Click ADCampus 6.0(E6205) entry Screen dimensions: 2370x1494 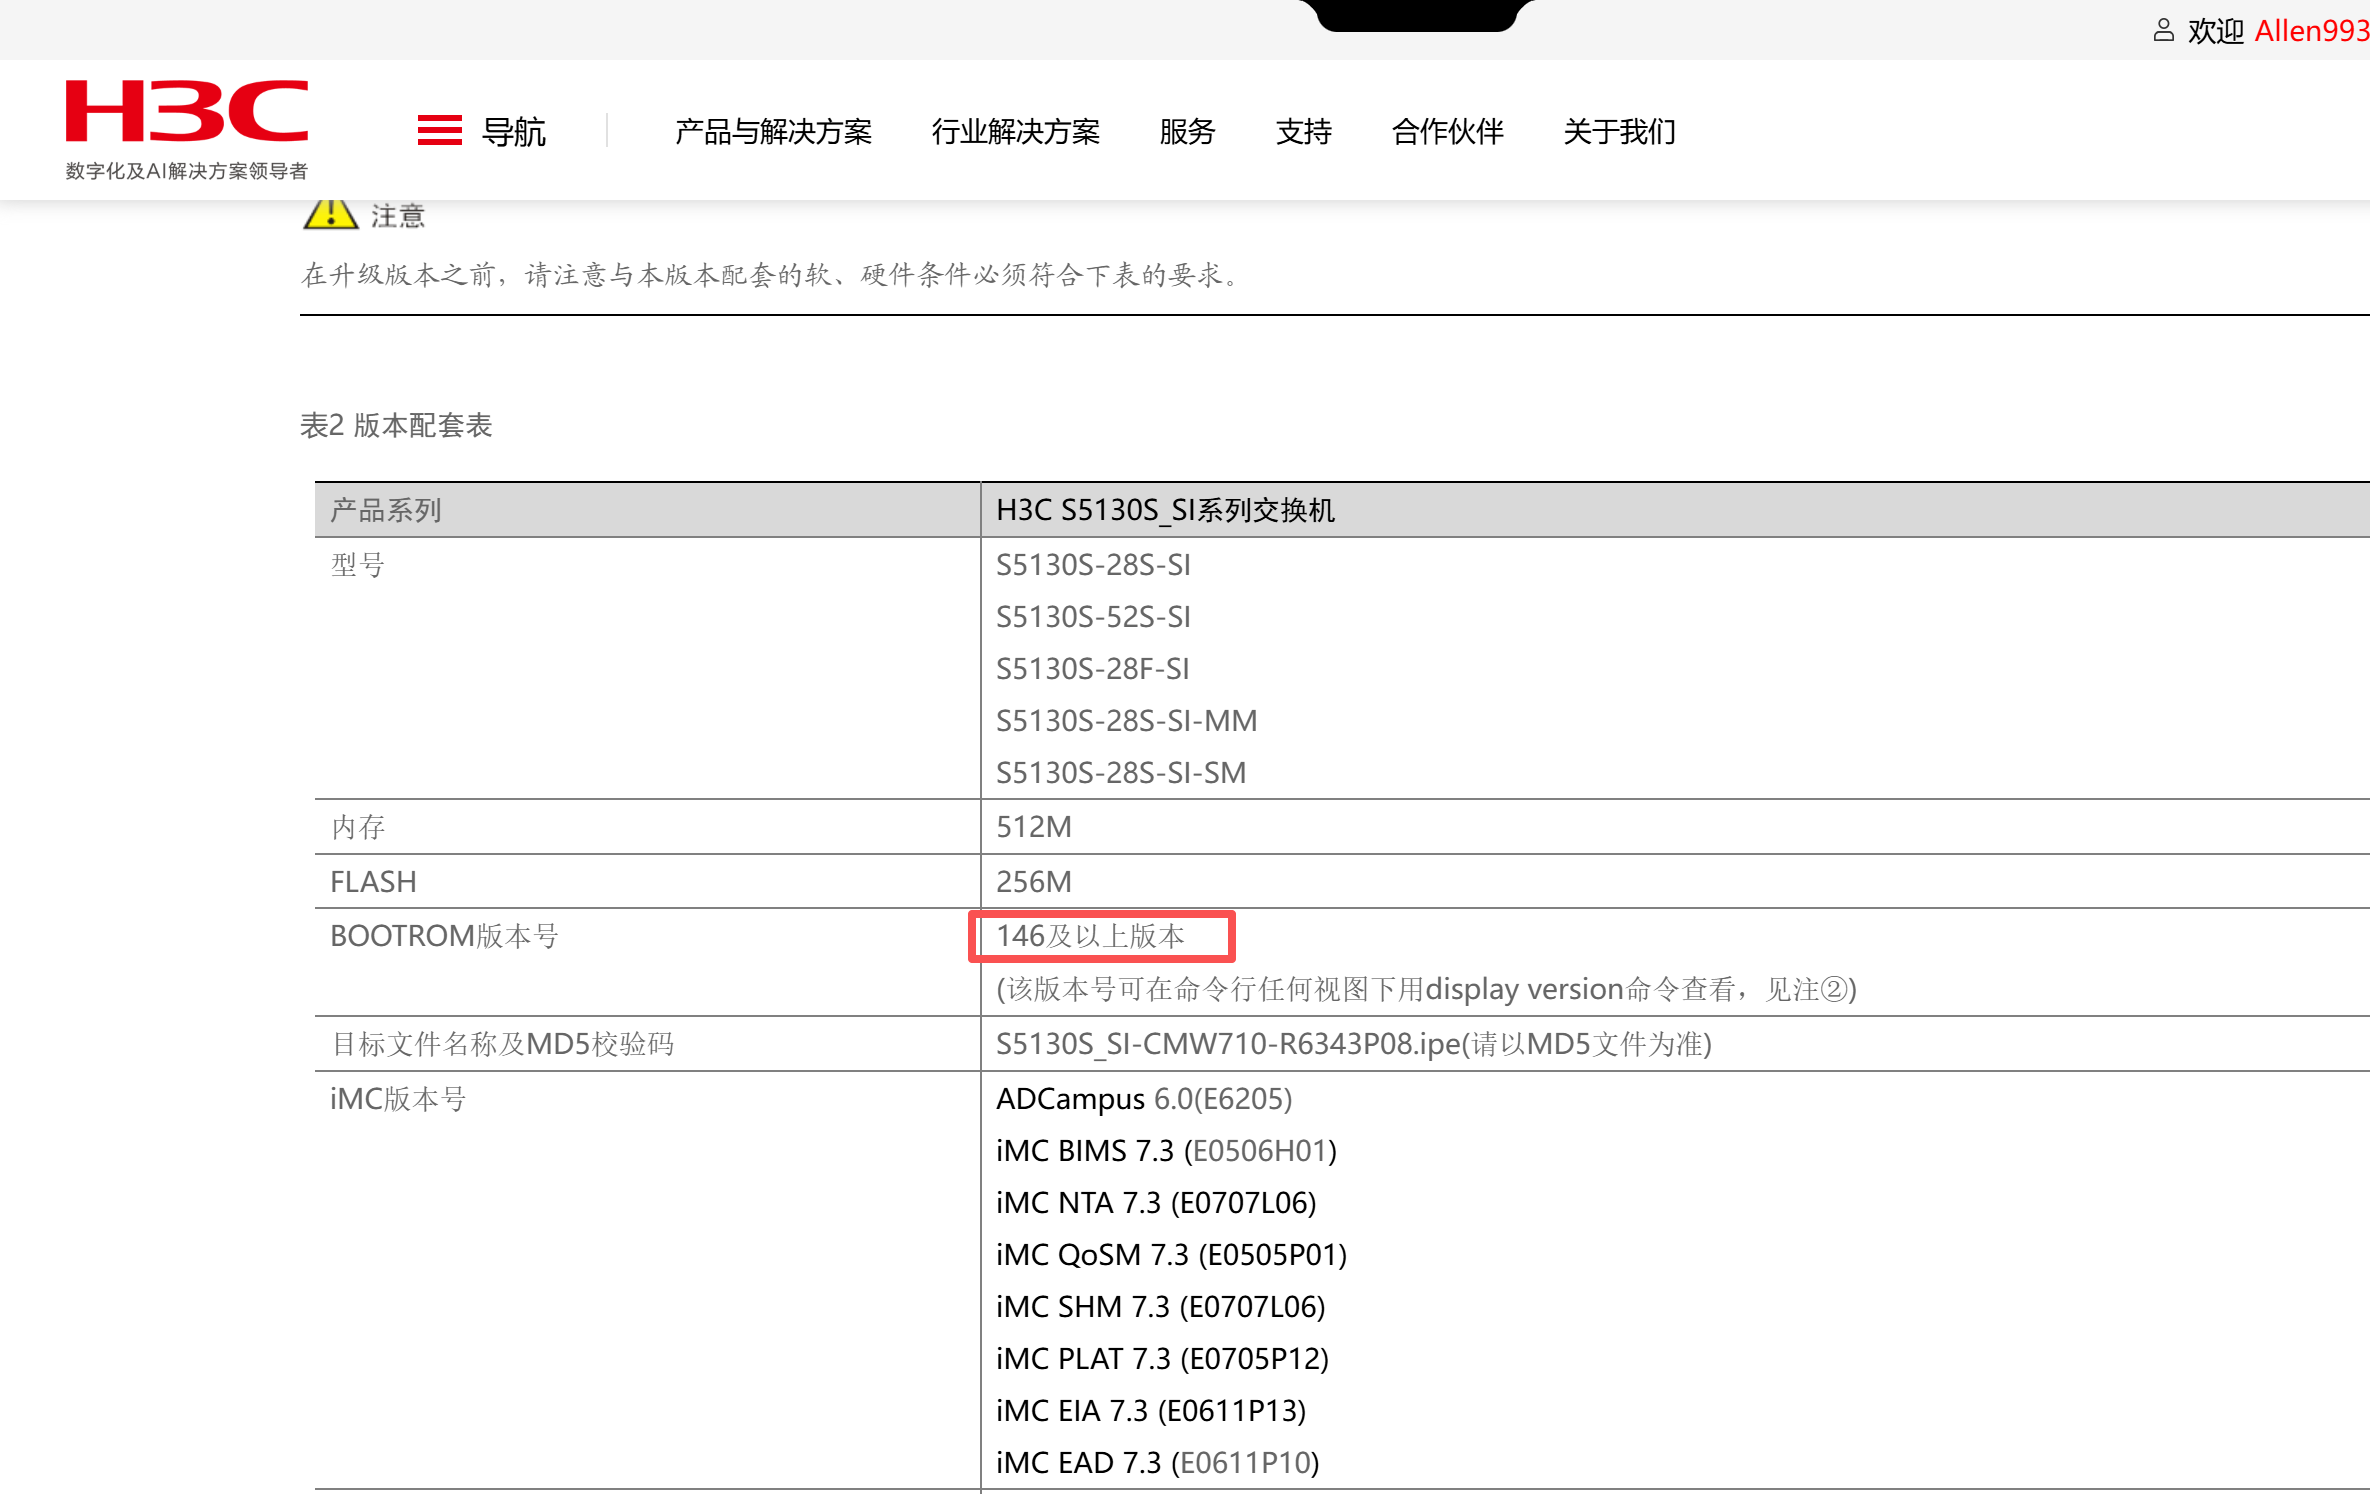click(1144, 1099)
